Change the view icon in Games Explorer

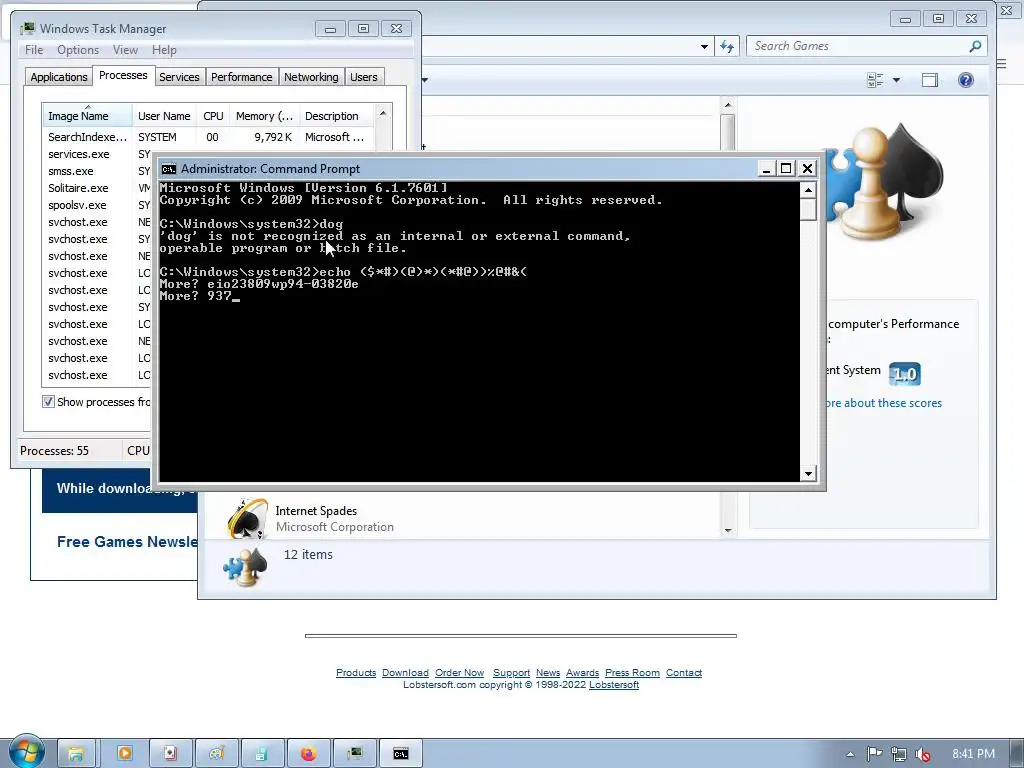coord(875,80)
